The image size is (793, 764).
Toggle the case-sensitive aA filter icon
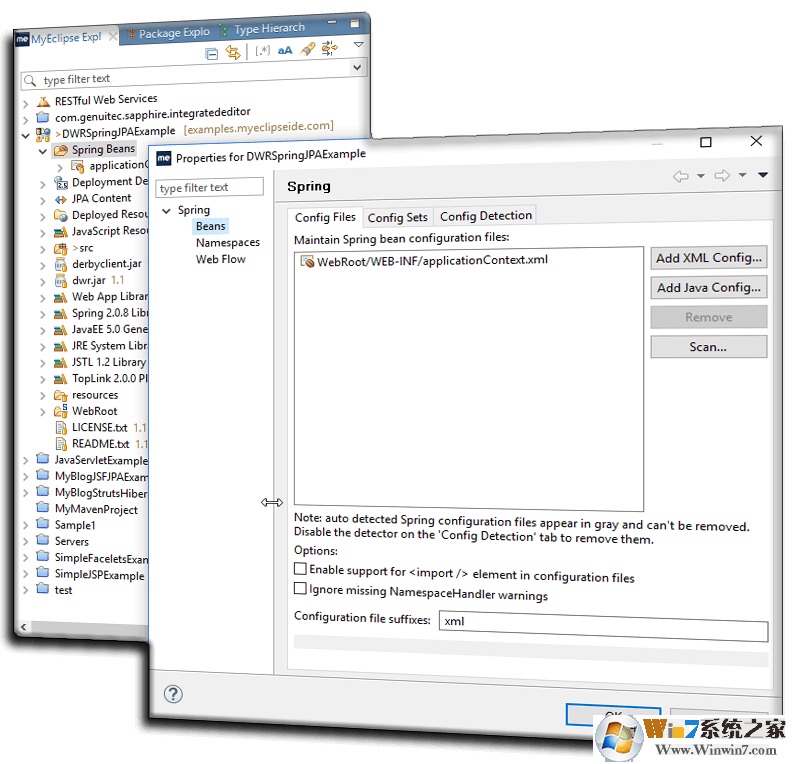(285, 50)
